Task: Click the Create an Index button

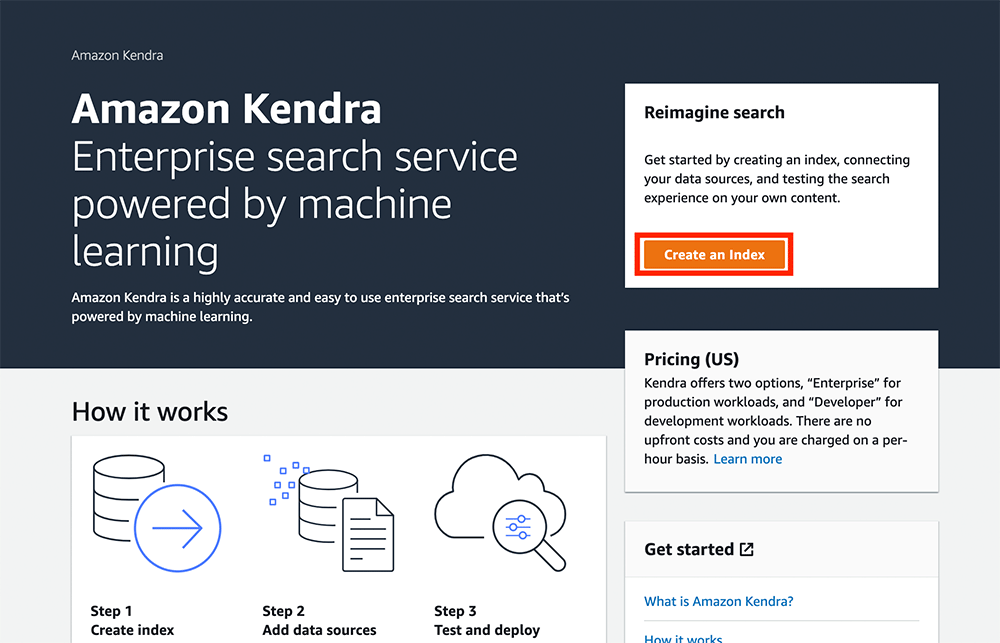Action: pyautogui.click(x=713, y=255)
